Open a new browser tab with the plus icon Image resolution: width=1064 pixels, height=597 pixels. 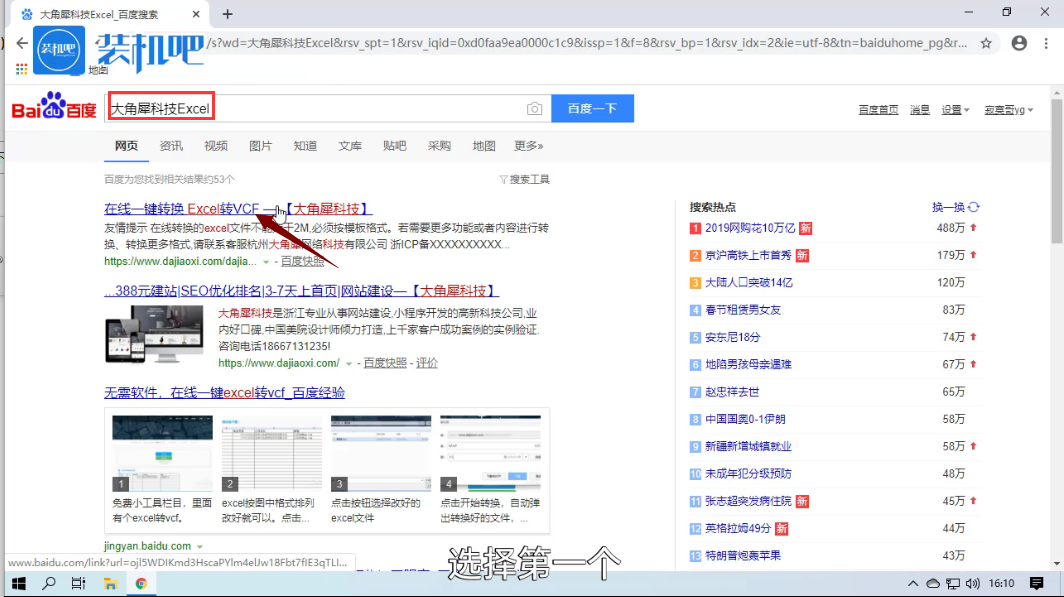tap(230, 14)
